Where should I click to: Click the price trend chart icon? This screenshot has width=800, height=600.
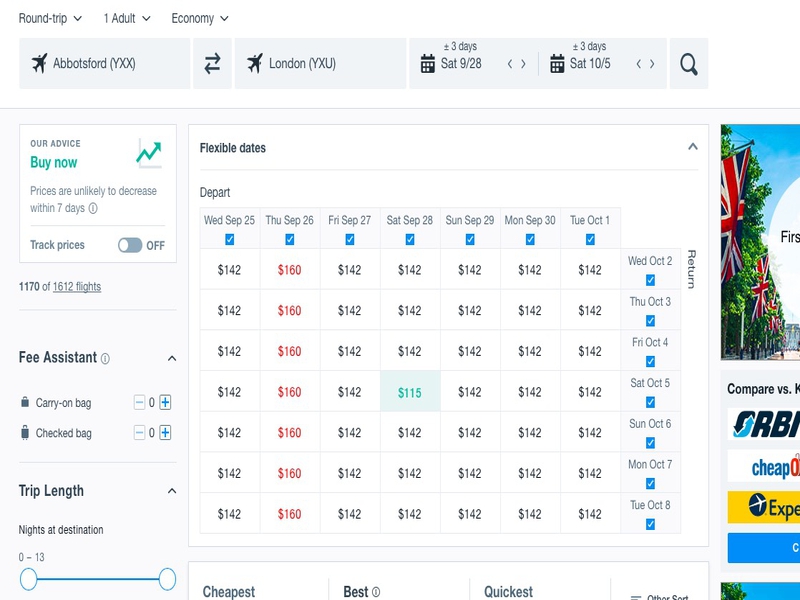click(x=149, y=154)
